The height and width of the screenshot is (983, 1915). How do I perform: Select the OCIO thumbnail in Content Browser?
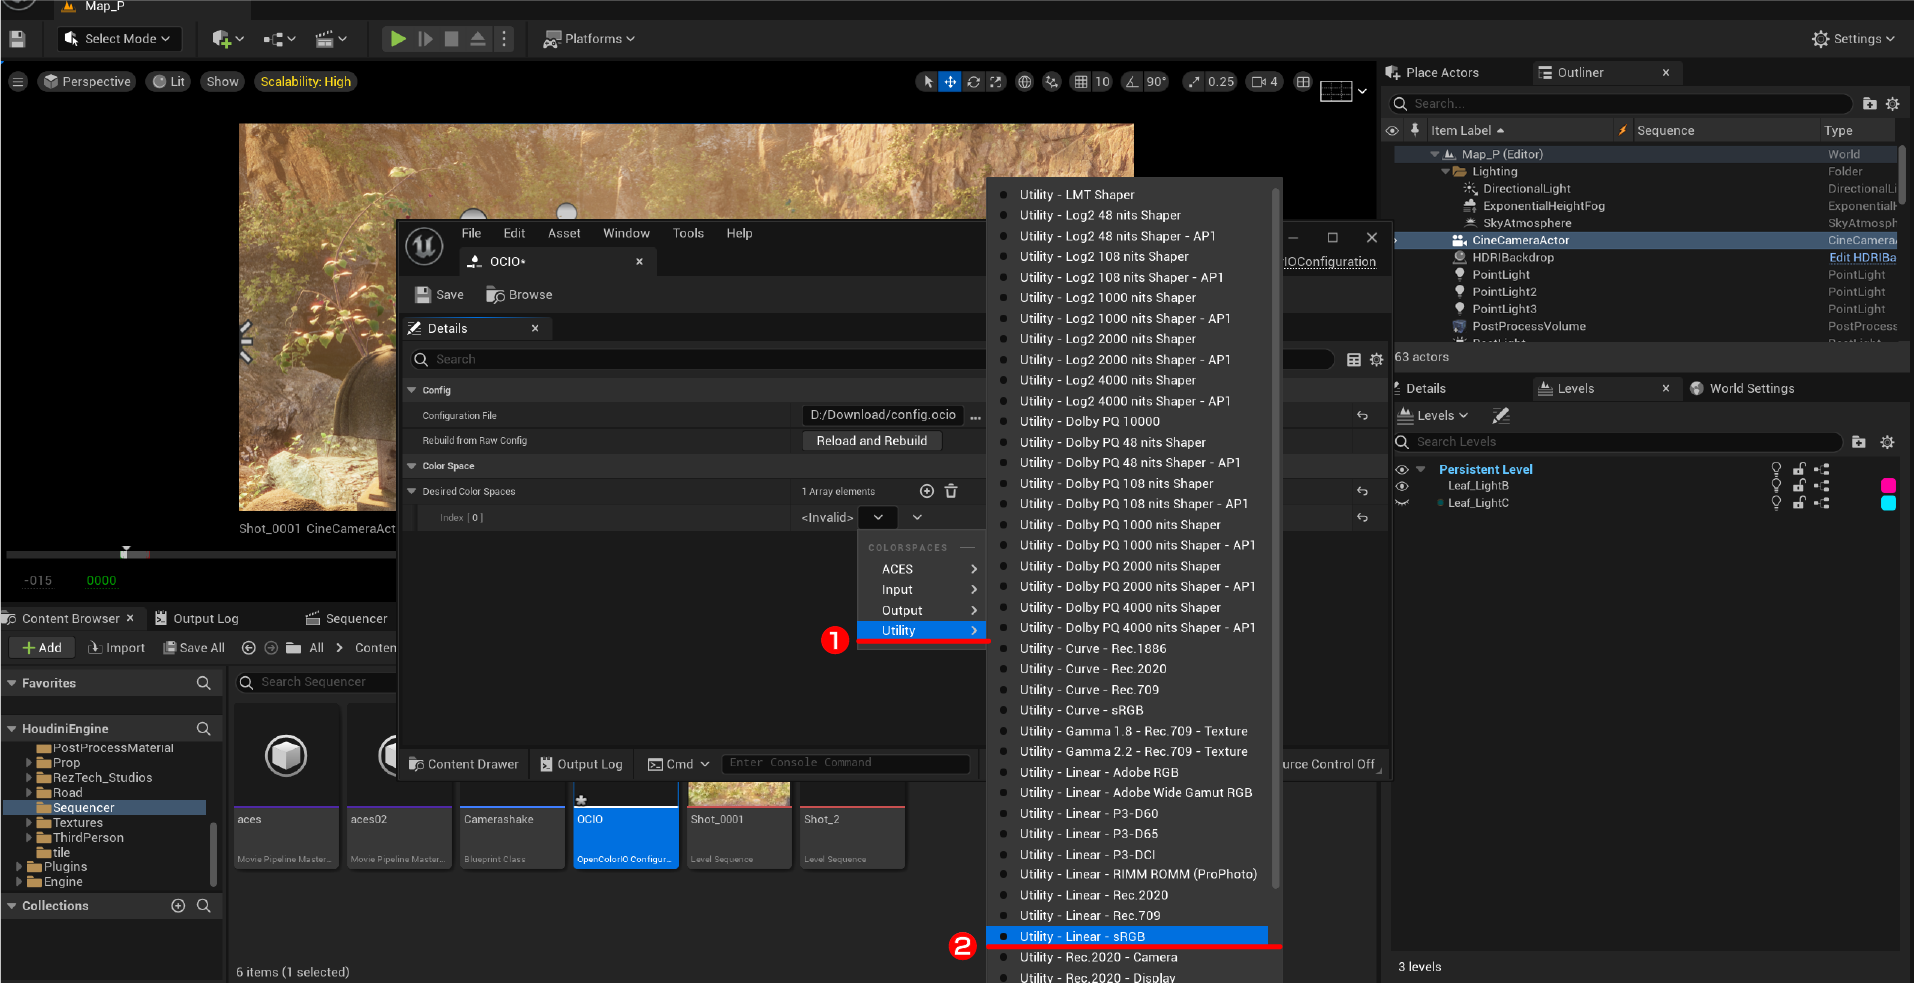[x=625, y=827]
